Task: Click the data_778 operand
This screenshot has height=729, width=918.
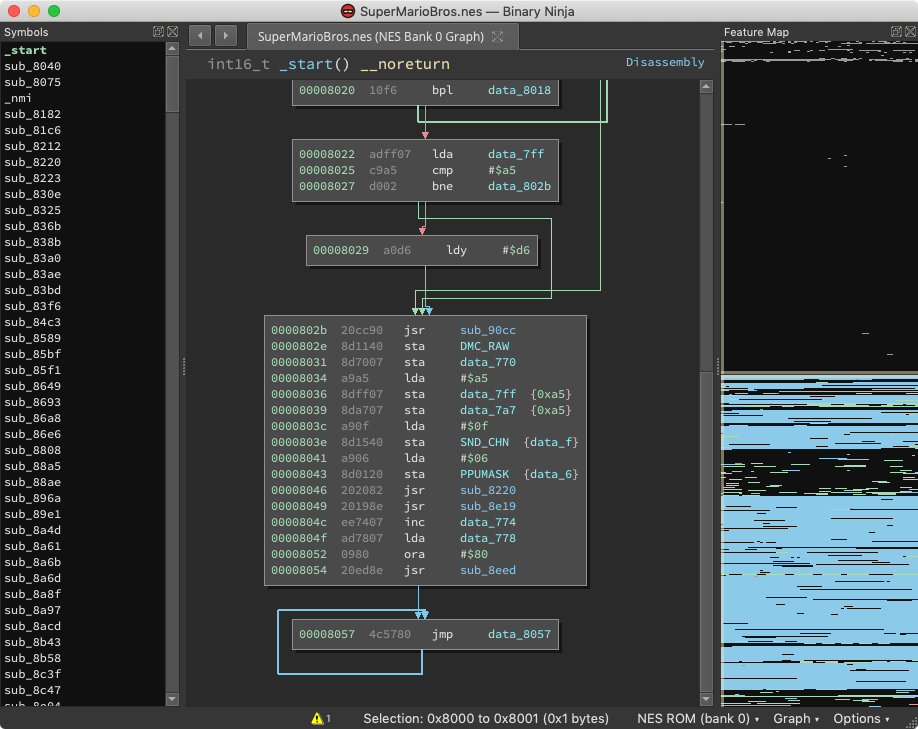Action: (488, 539)
